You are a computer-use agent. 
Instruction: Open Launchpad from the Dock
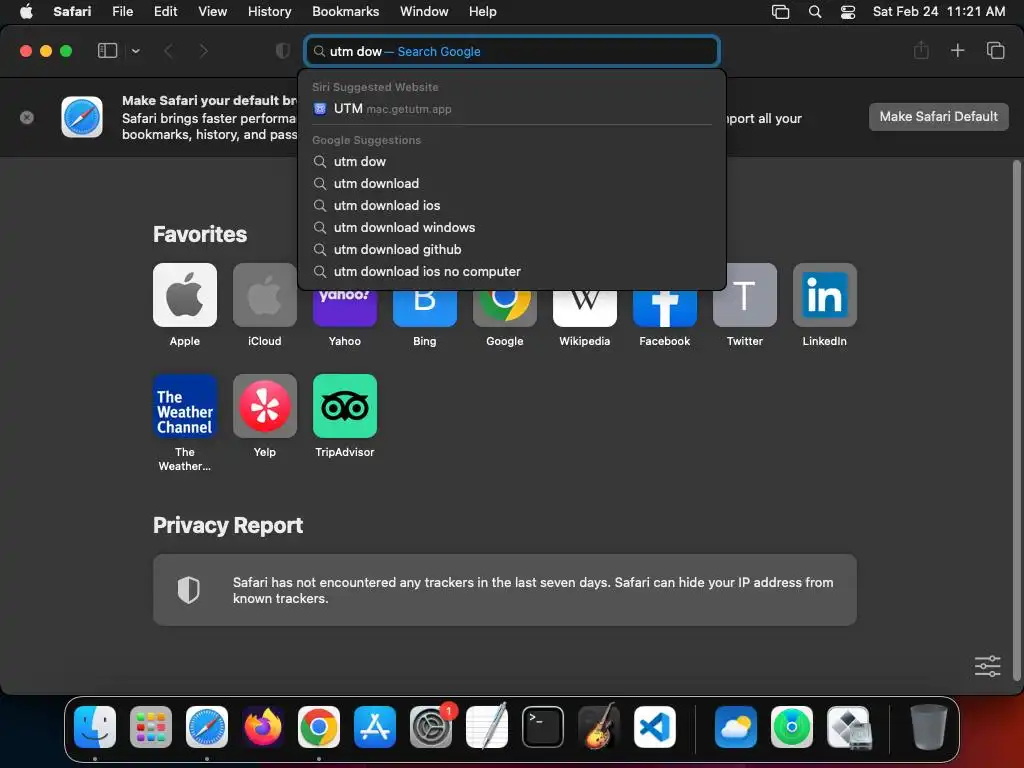pos(151,727)
